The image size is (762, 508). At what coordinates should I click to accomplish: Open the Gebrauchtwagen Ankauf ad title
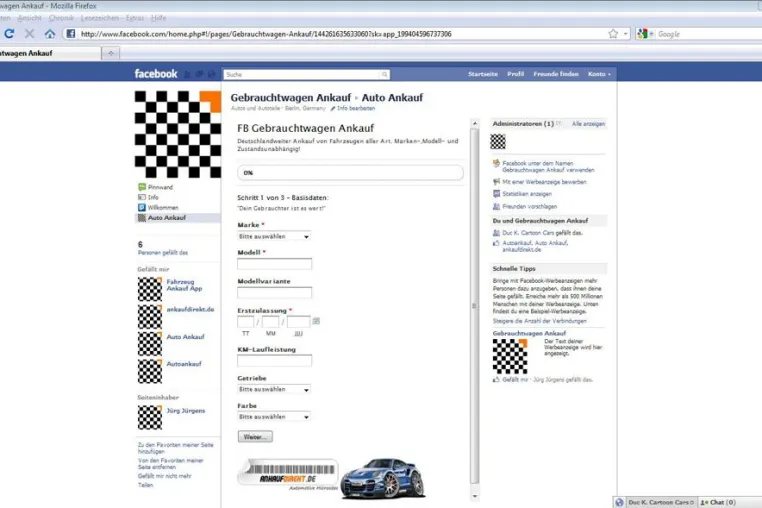(x=529, y=333)
